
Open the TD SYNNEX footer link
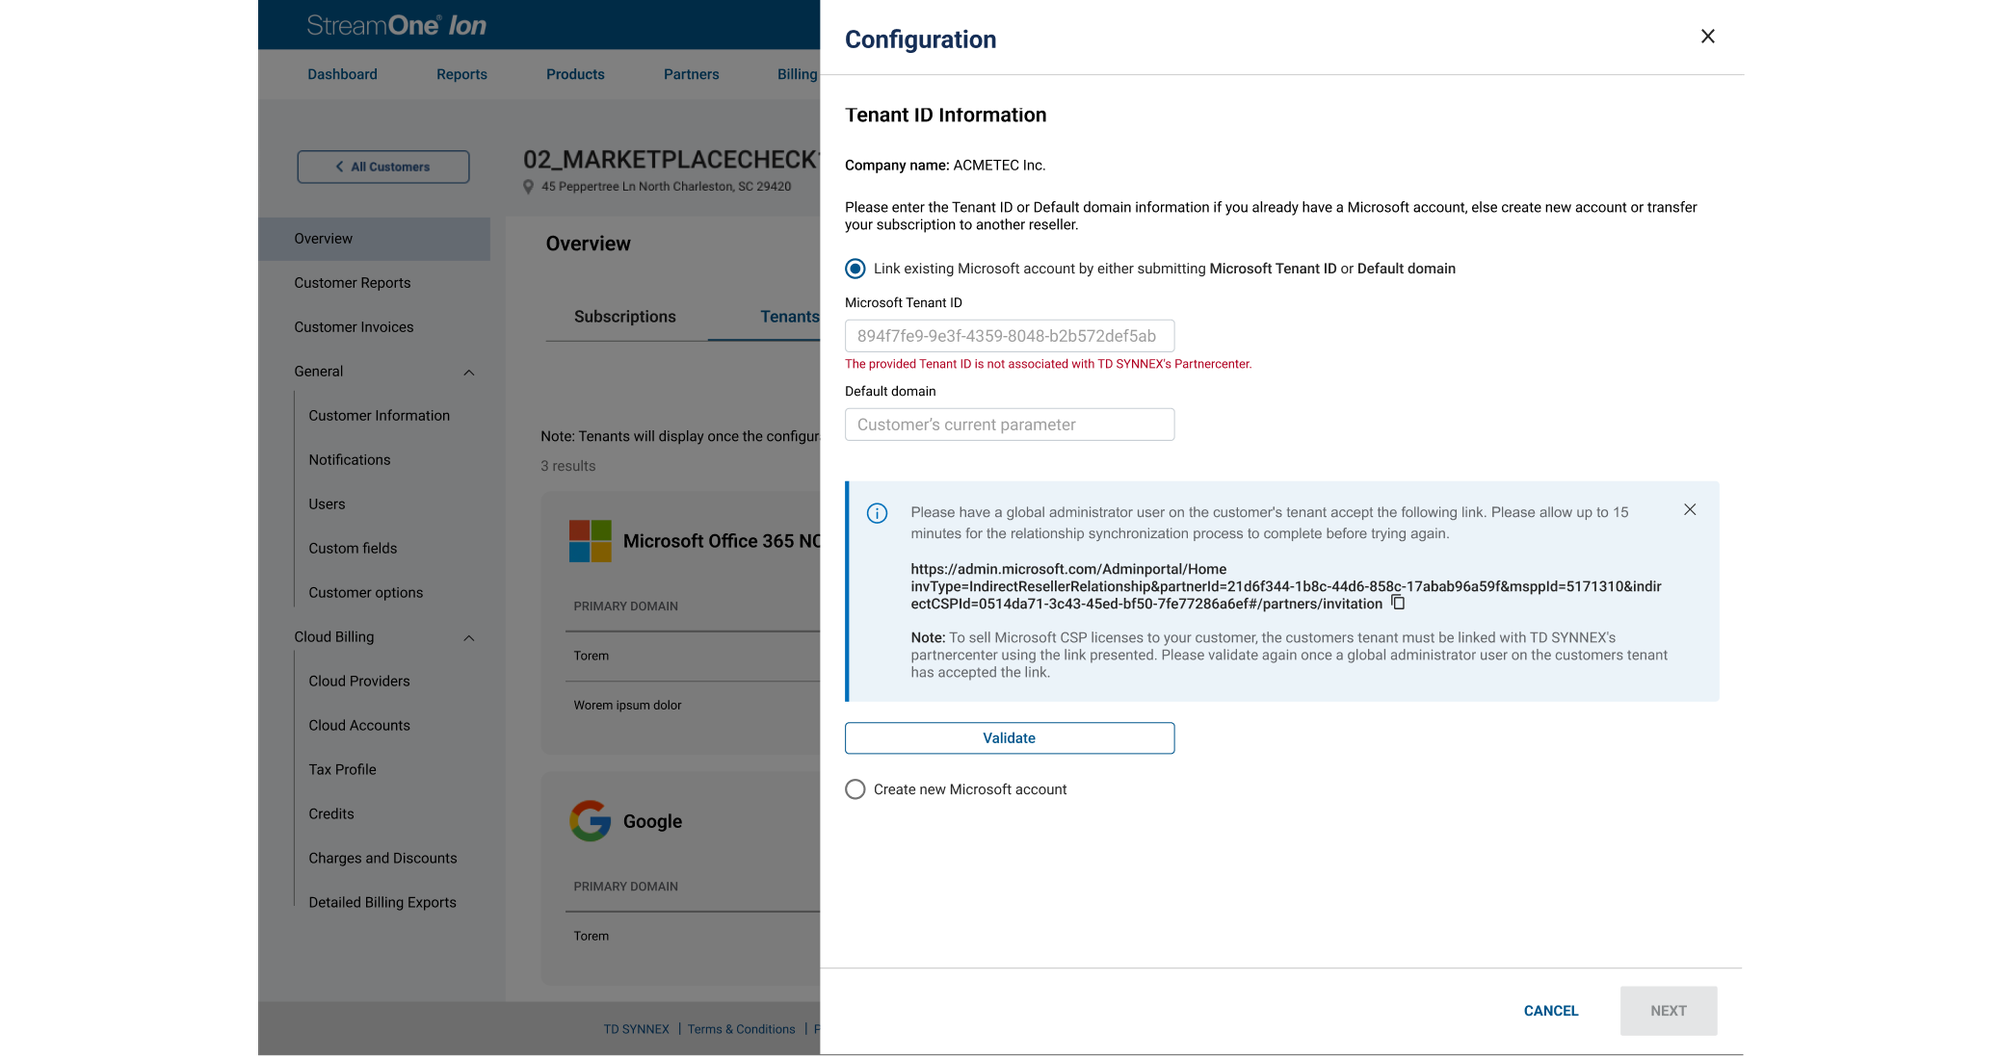636,1029
